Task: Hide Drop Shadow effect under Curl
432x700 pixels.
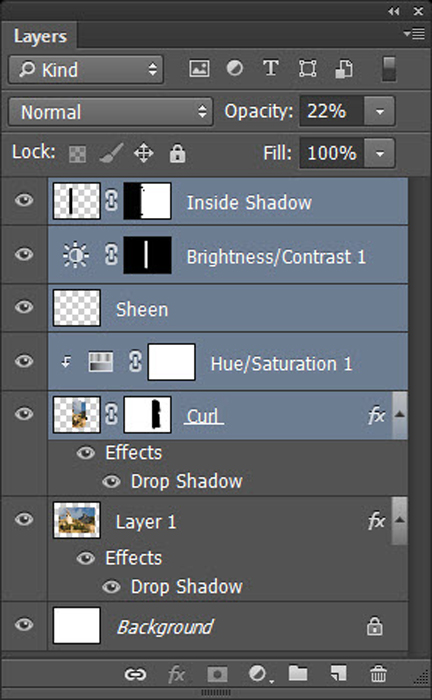Action: click(x=111, y=482)
